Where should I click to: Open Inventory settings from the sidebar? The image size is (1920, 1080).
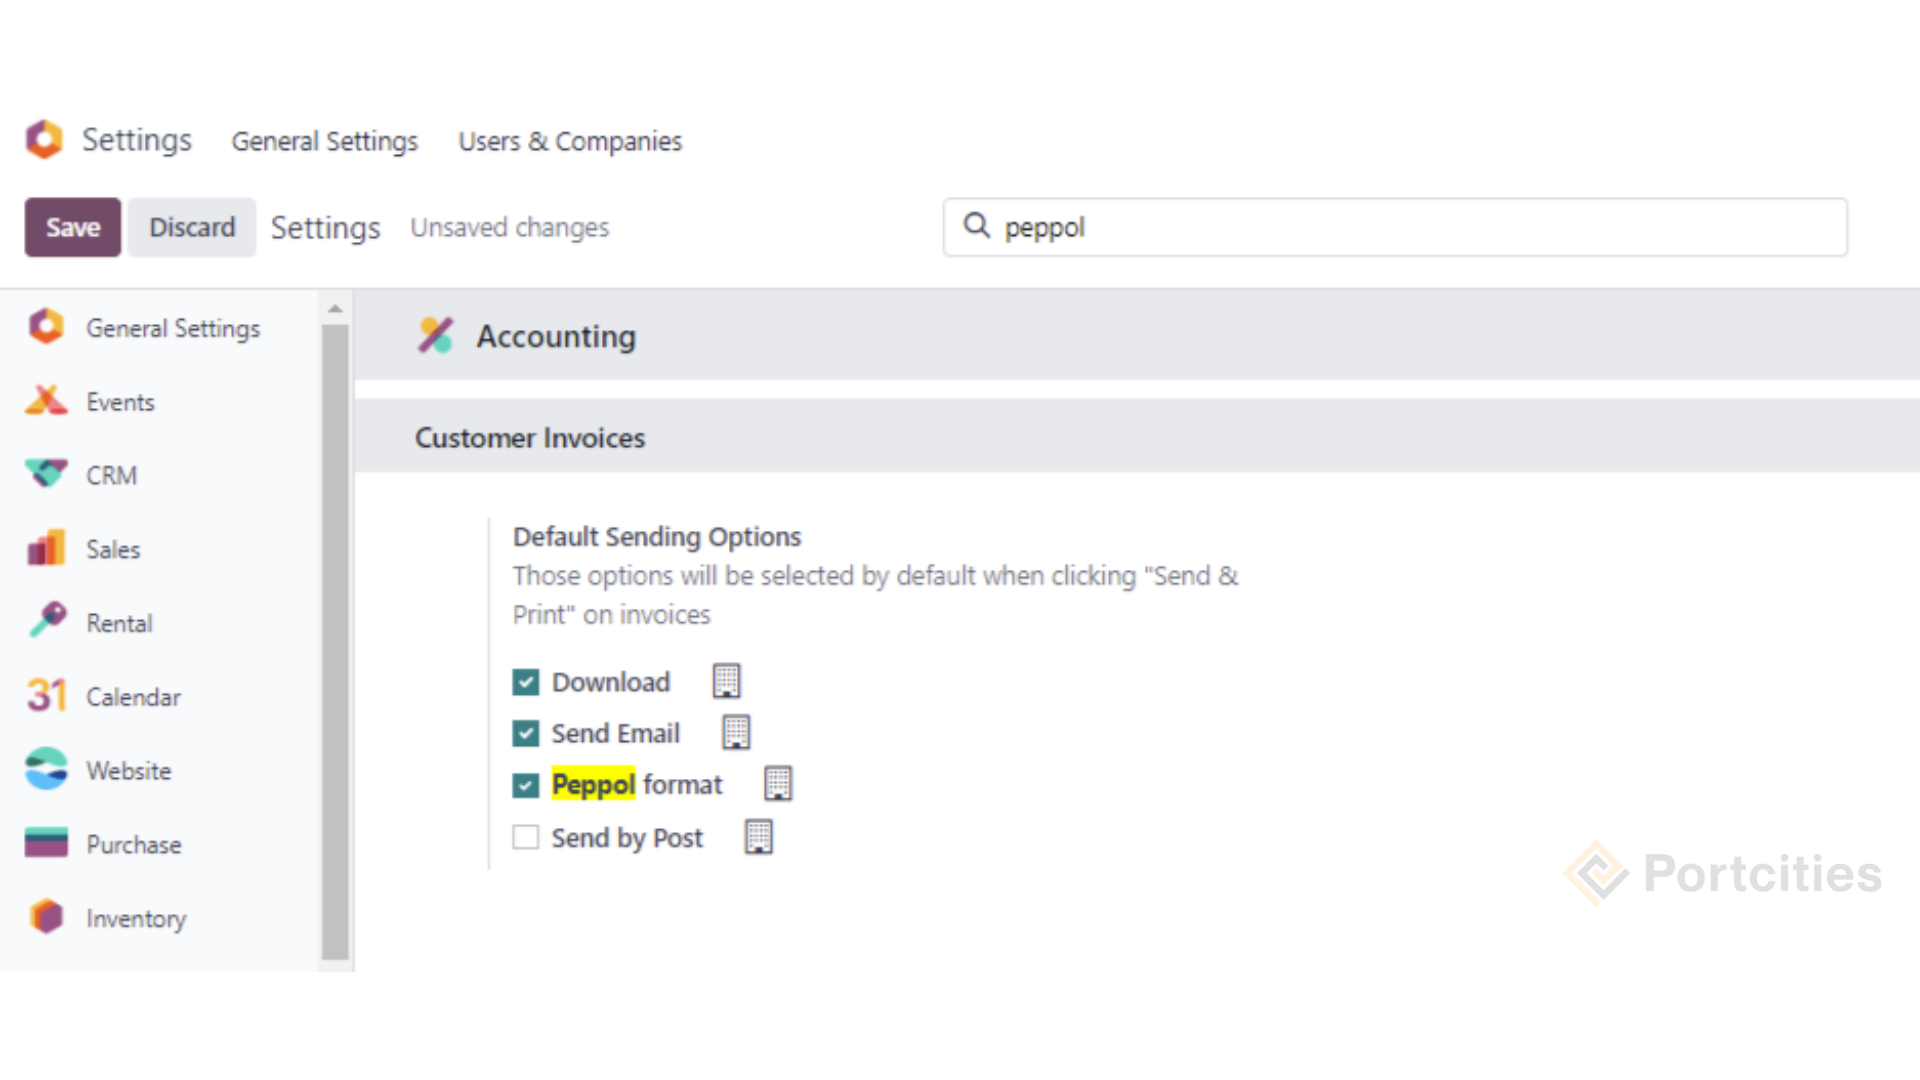click(46, 917)
